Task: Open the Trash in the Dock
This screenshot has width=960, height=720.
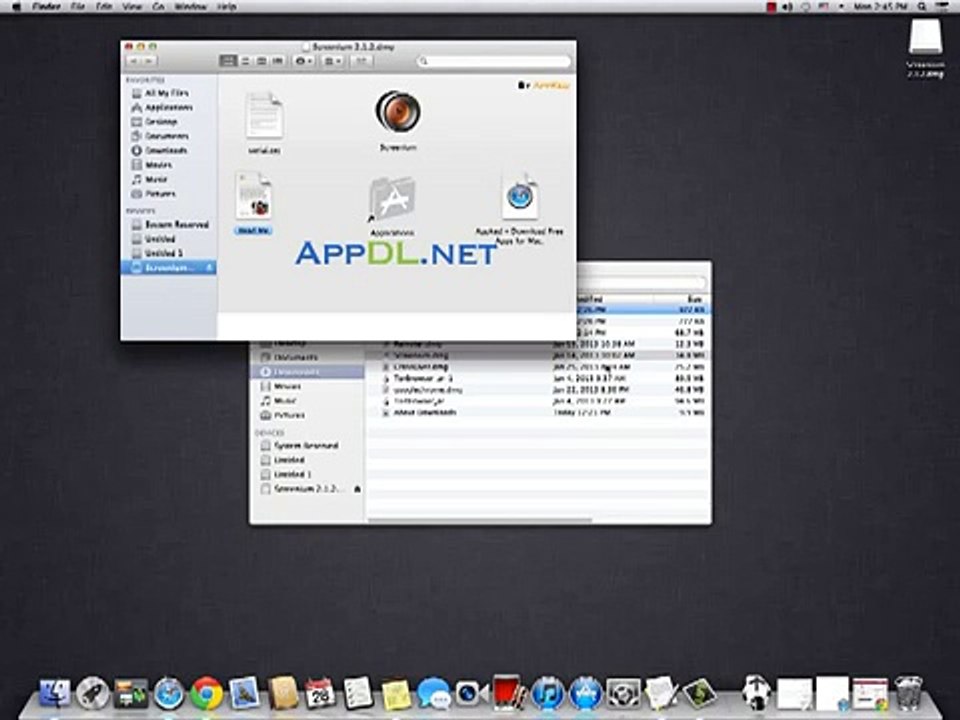Action: (x=908, y=693)
